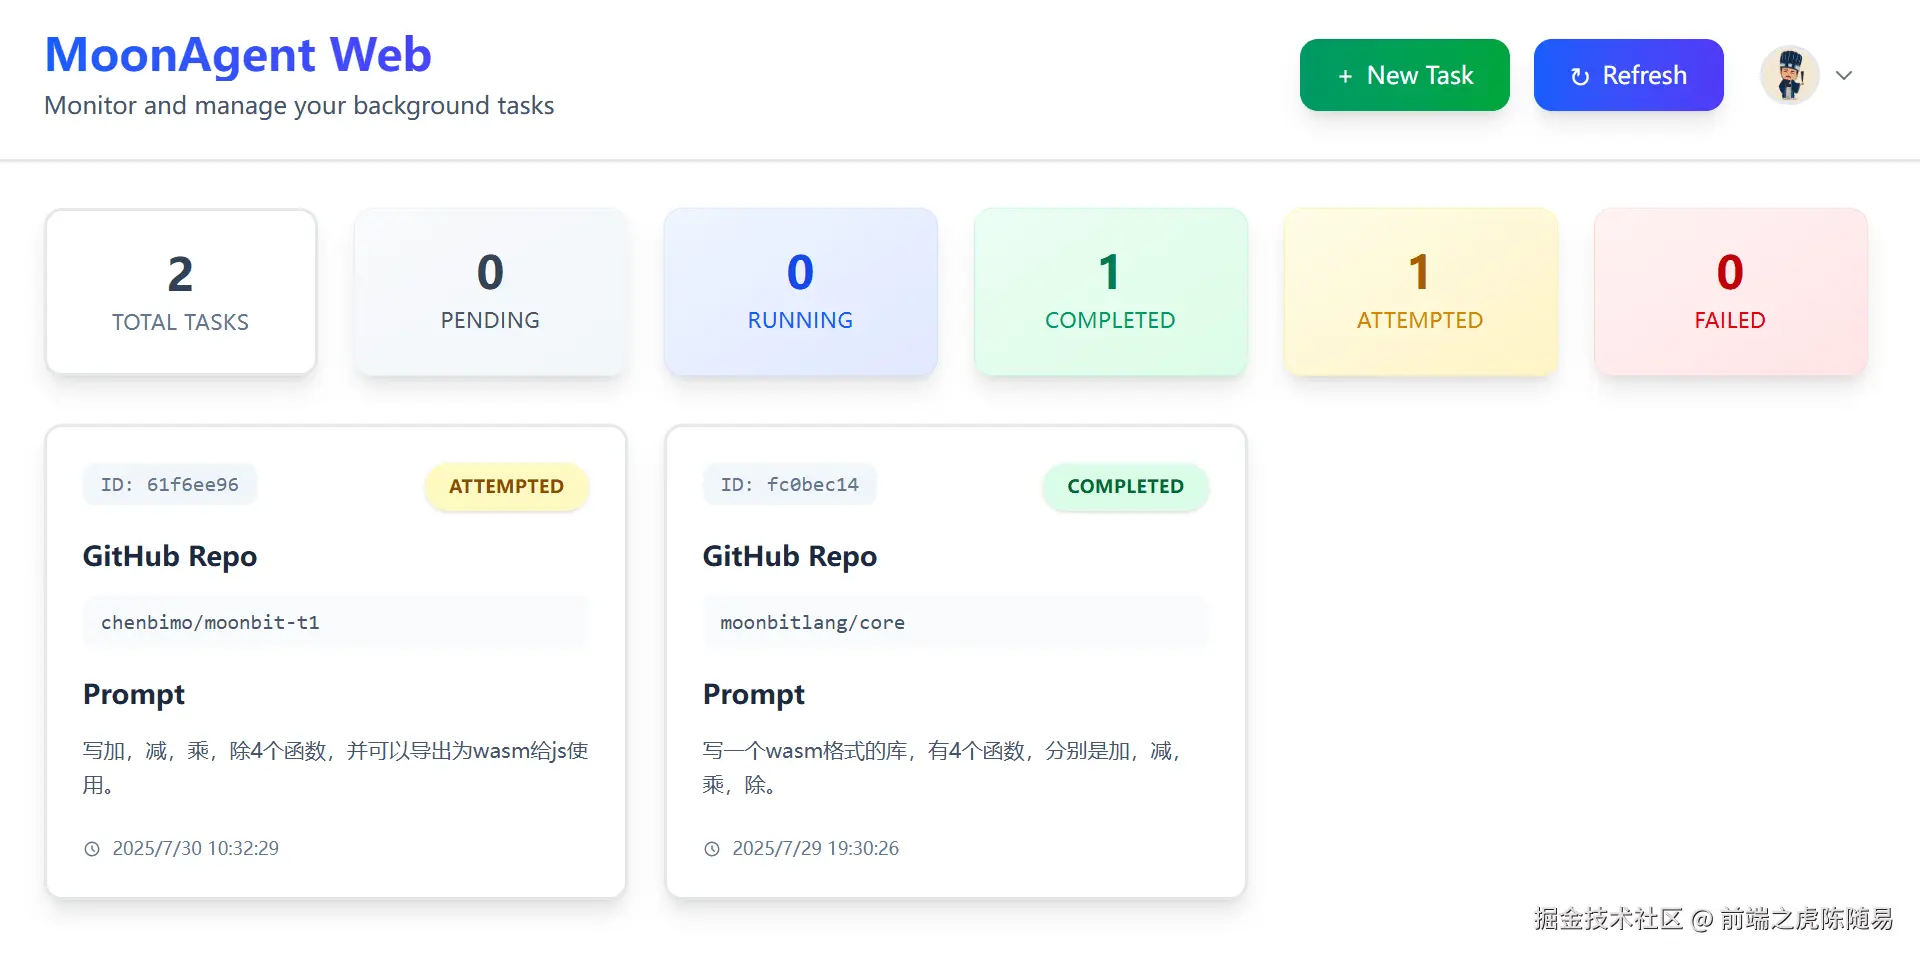Filter by the Attempted stat card
The height and width of the screenshot is (958, 1920).
point(1420,292)
